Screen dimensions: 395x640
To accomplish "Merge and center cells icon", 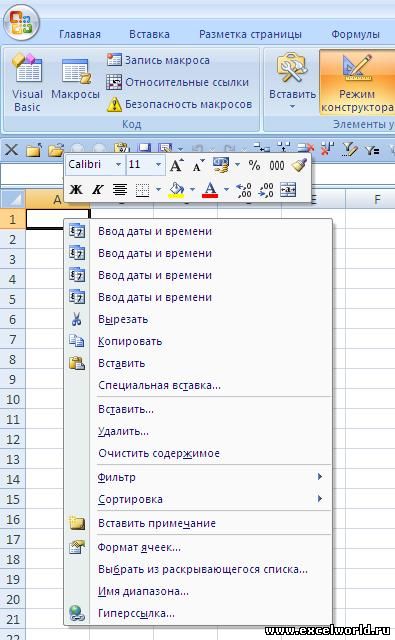I will tap(288, 190).
